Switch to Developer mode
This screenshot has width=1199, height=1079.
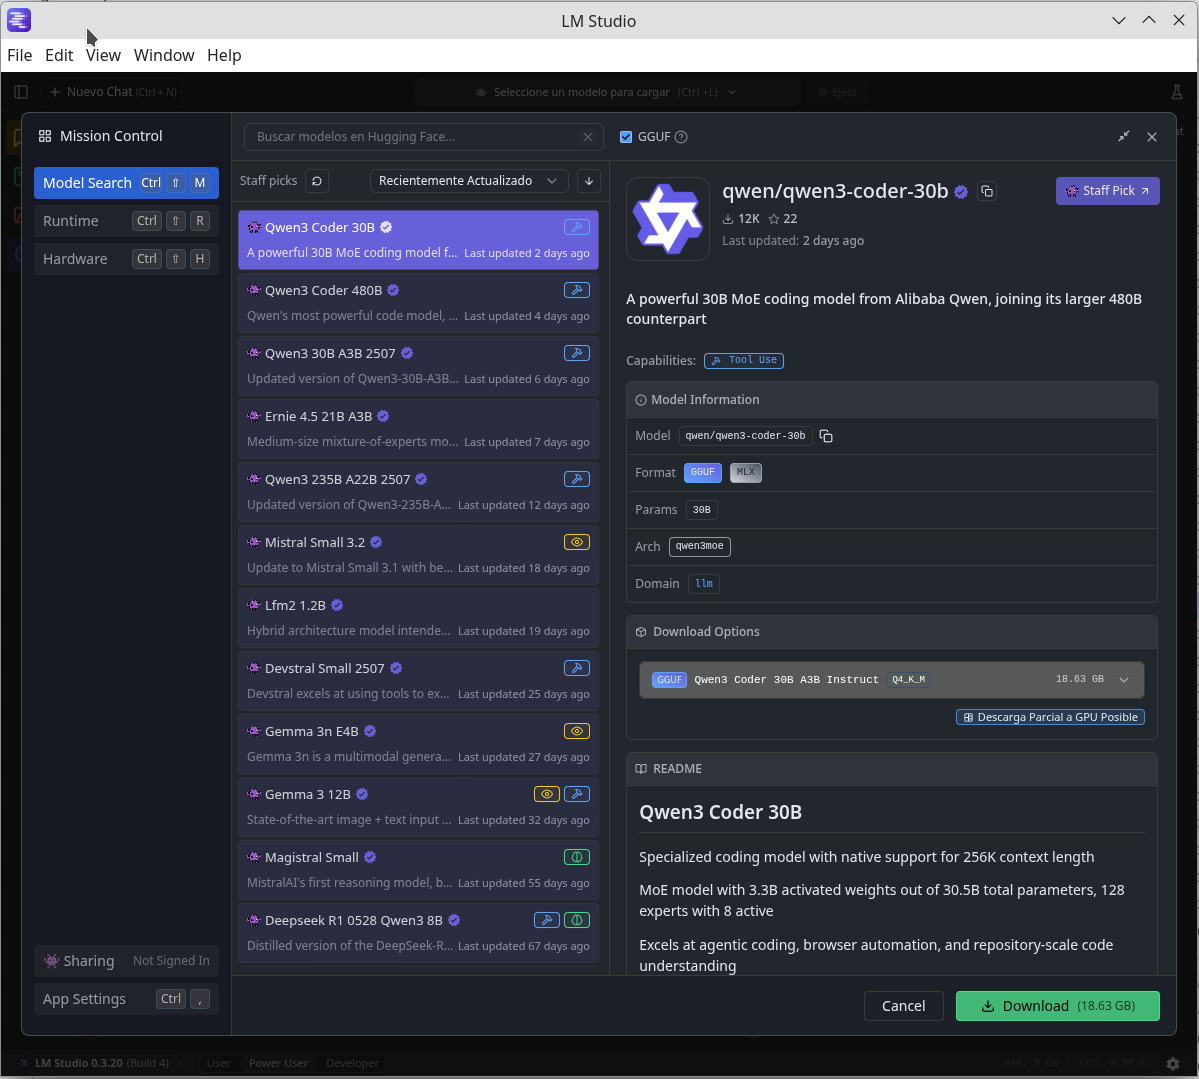[x=353, y=1063]
